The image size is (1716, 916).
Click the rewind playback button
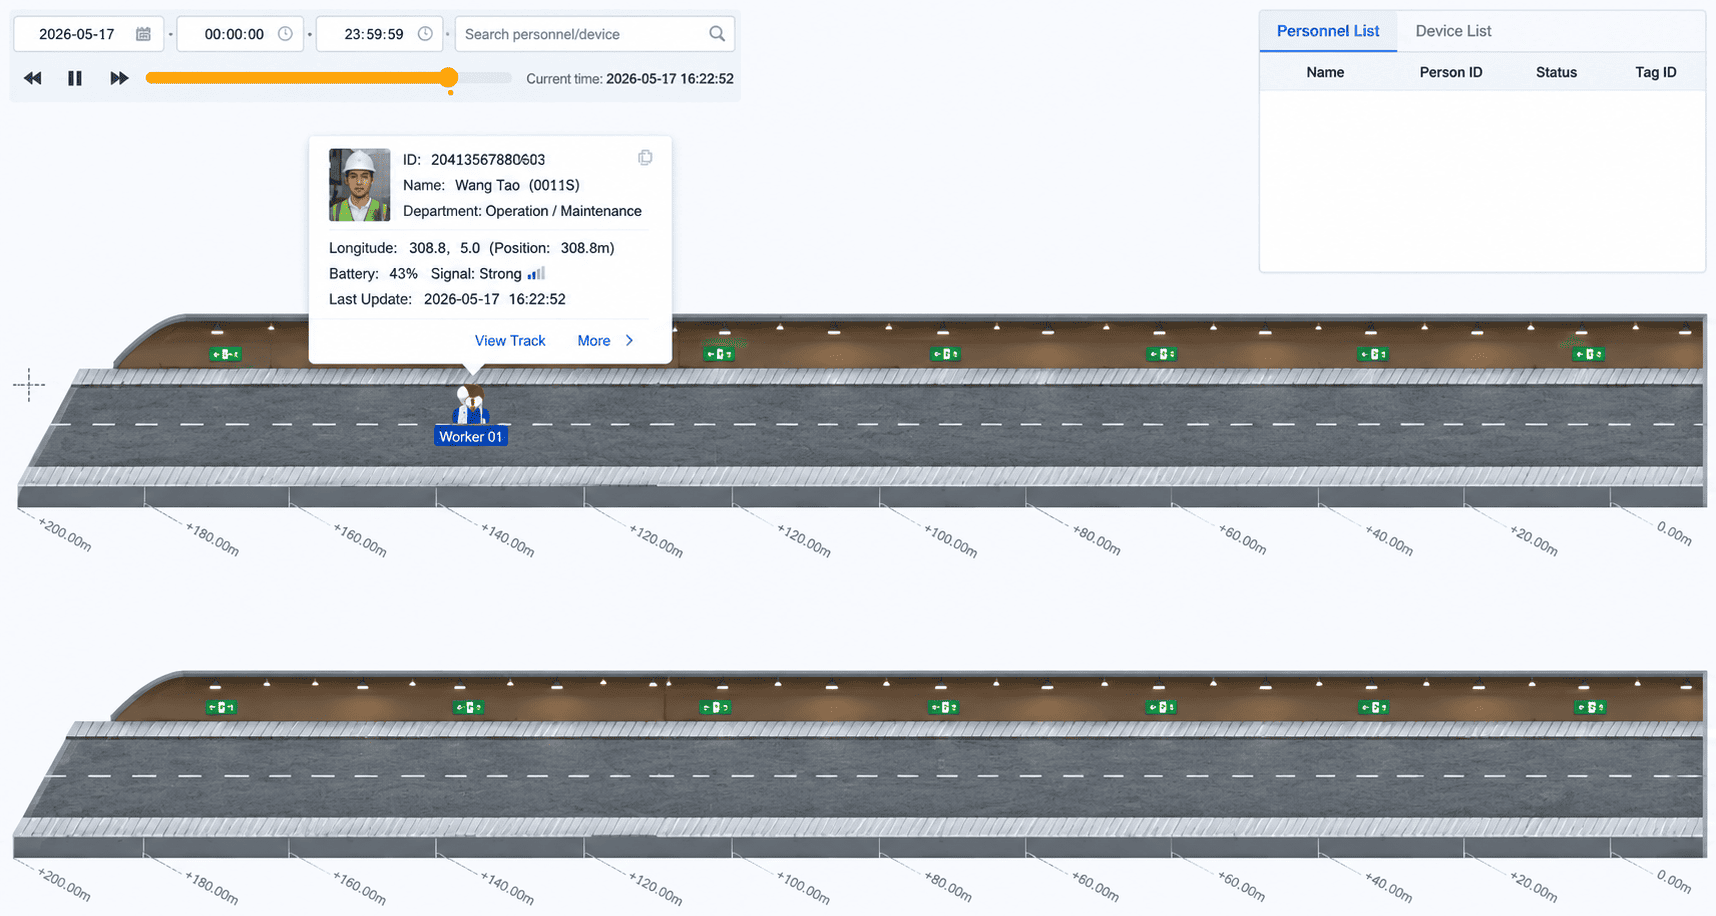coord(33,78)
